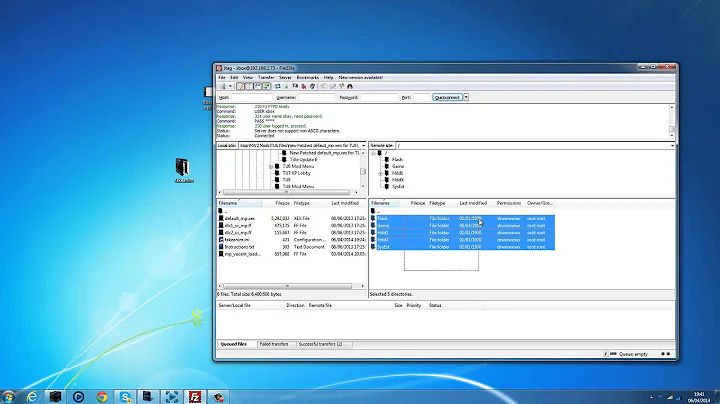This screenshot has width=720, height=404.
Task: Select Game folder in remote tree
Action: pyautogui.click(x=398, y=166)
